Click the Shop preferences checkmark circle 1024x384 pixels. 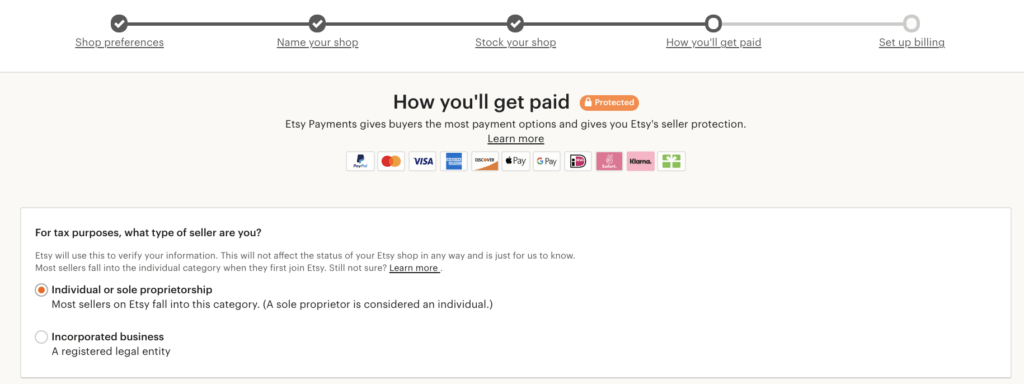pos(119,24)
